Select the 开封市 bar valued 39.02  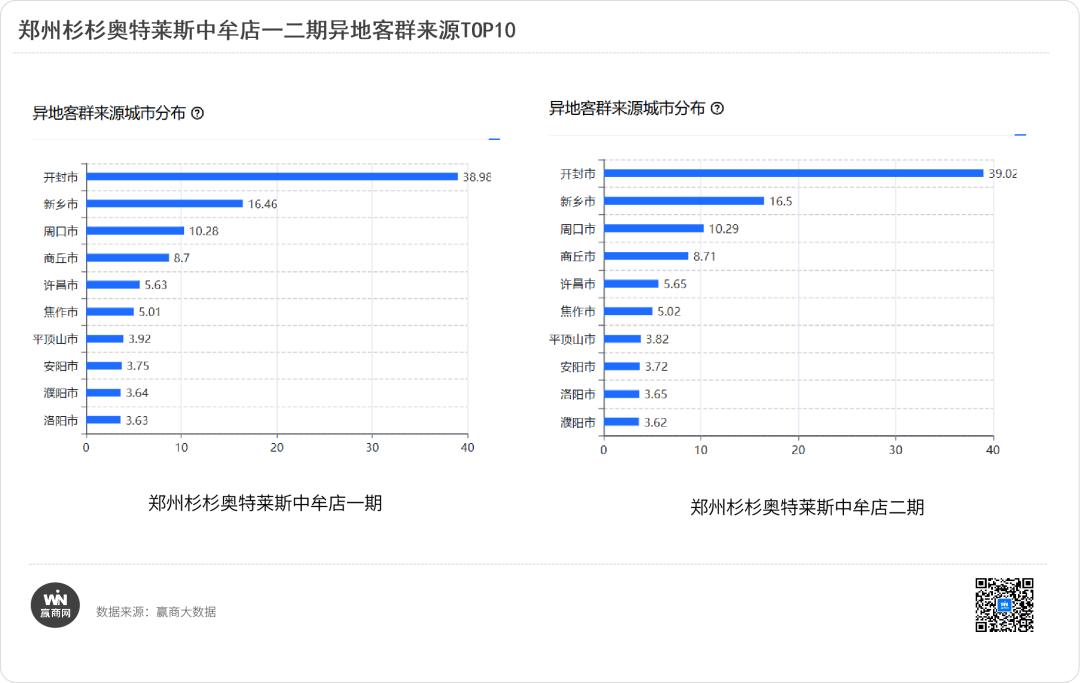pos(793,173)
